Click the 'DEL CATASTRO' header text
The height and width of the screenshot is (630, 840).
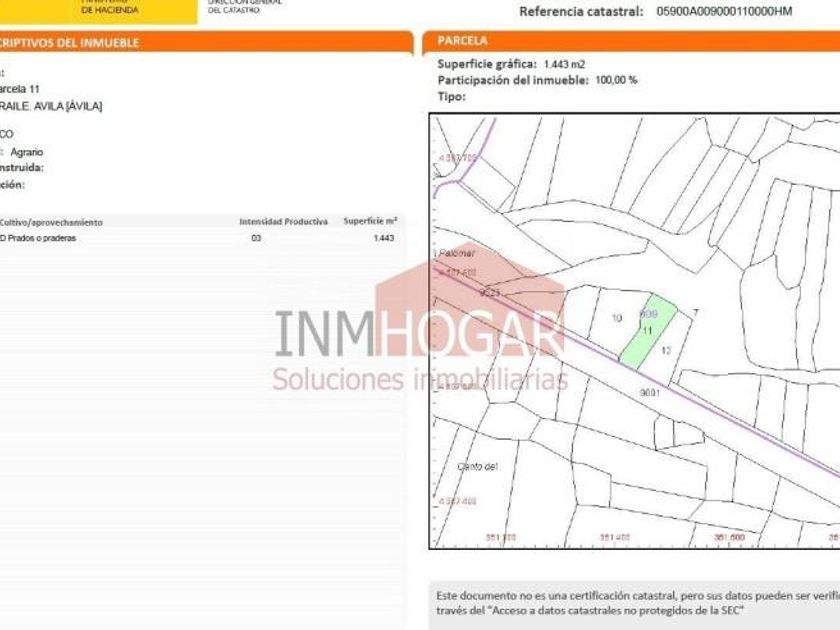pyautogui.click(x=234, y=10)
